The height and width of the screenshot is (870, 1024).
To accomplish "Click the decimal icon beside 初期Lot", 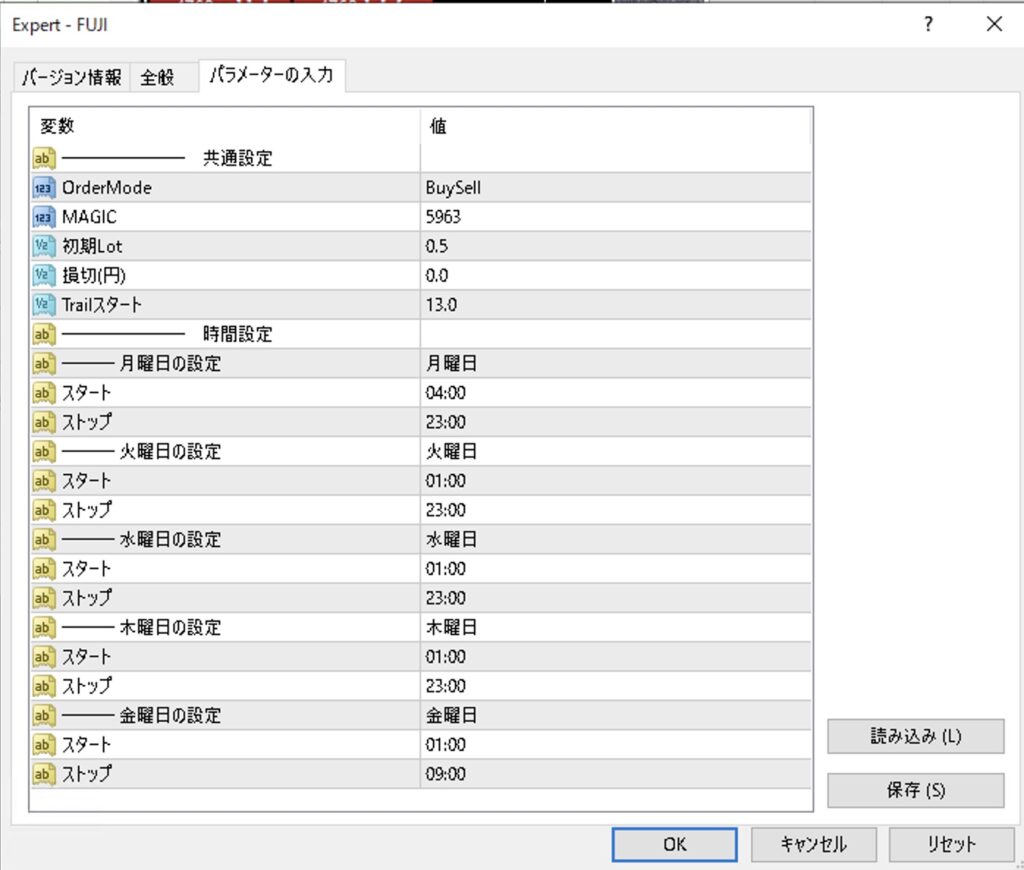I will tap(43, 246).
